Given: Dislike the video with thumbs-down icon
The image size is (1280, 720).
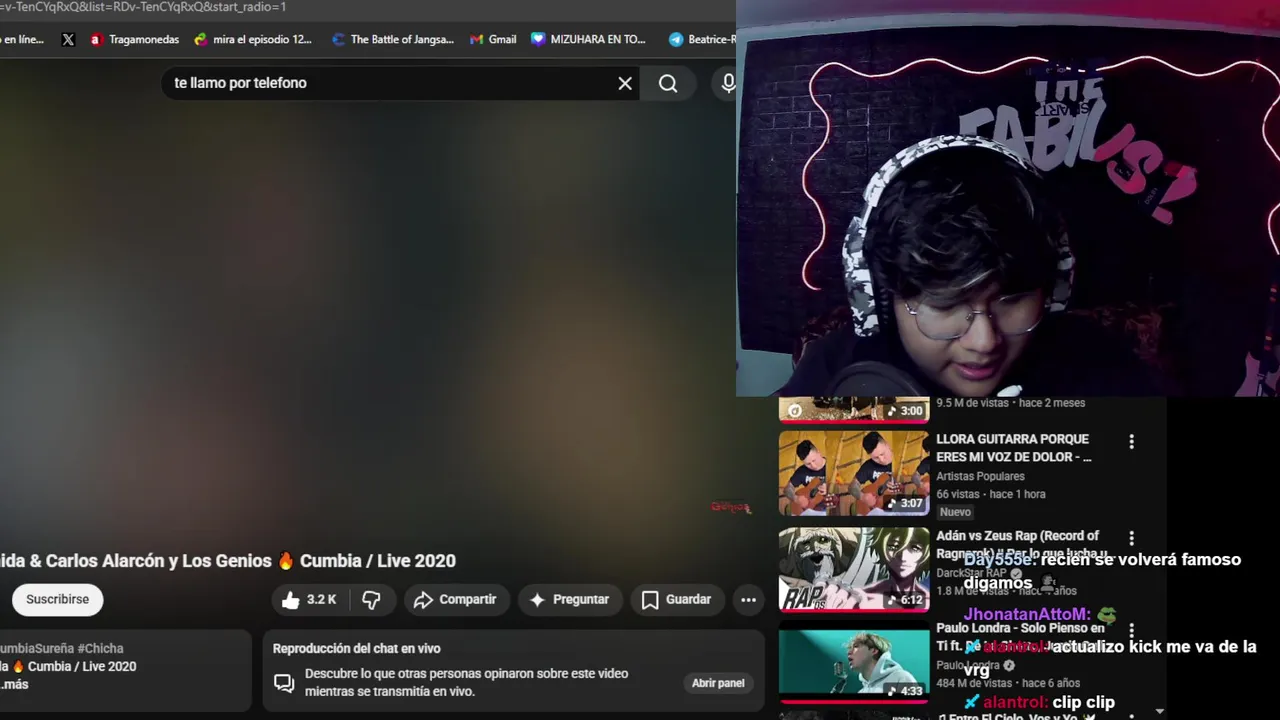Looking at the screenshot, I should point(371,599).
